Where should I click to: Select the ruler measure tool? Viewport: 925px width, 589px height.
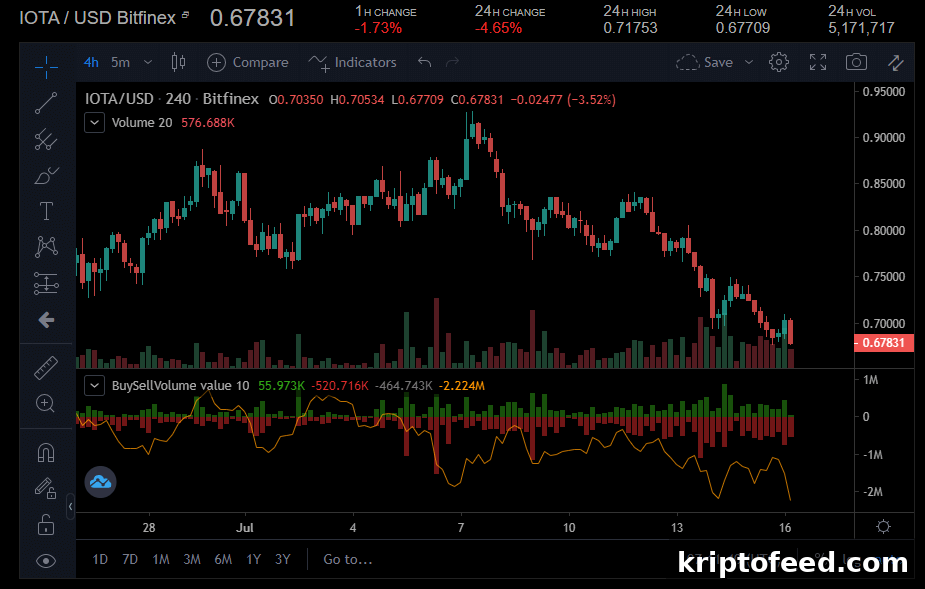[46, 368]
